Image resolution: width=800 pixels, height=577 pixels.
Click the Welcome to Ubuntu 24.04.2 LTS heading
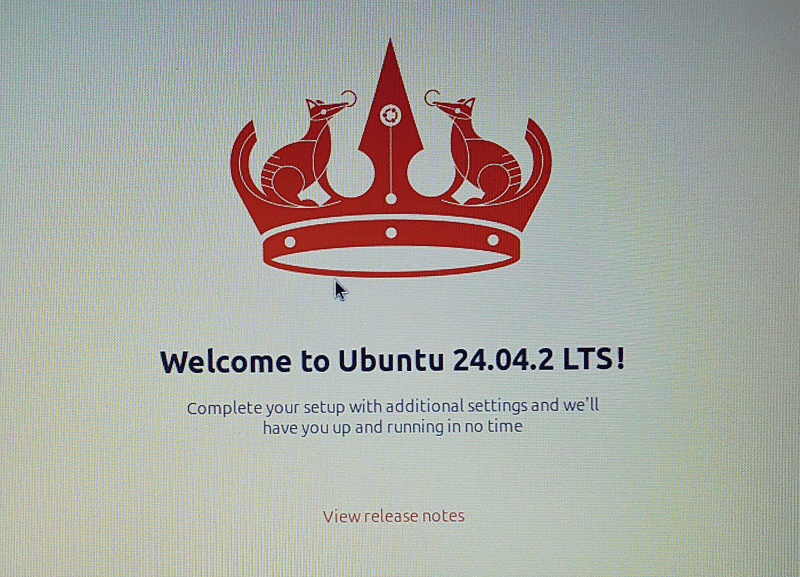point(392,360)
